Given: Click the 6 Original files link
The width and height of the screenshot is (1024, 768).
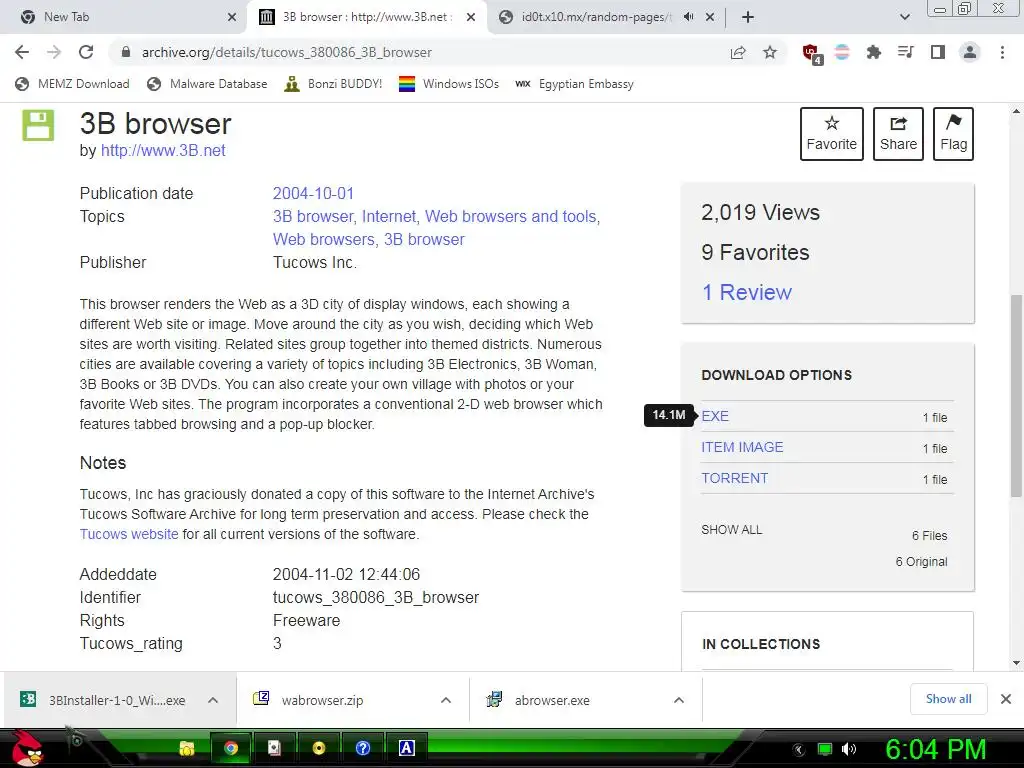Looking at the screenshot, I should click(x=921, y=562).
